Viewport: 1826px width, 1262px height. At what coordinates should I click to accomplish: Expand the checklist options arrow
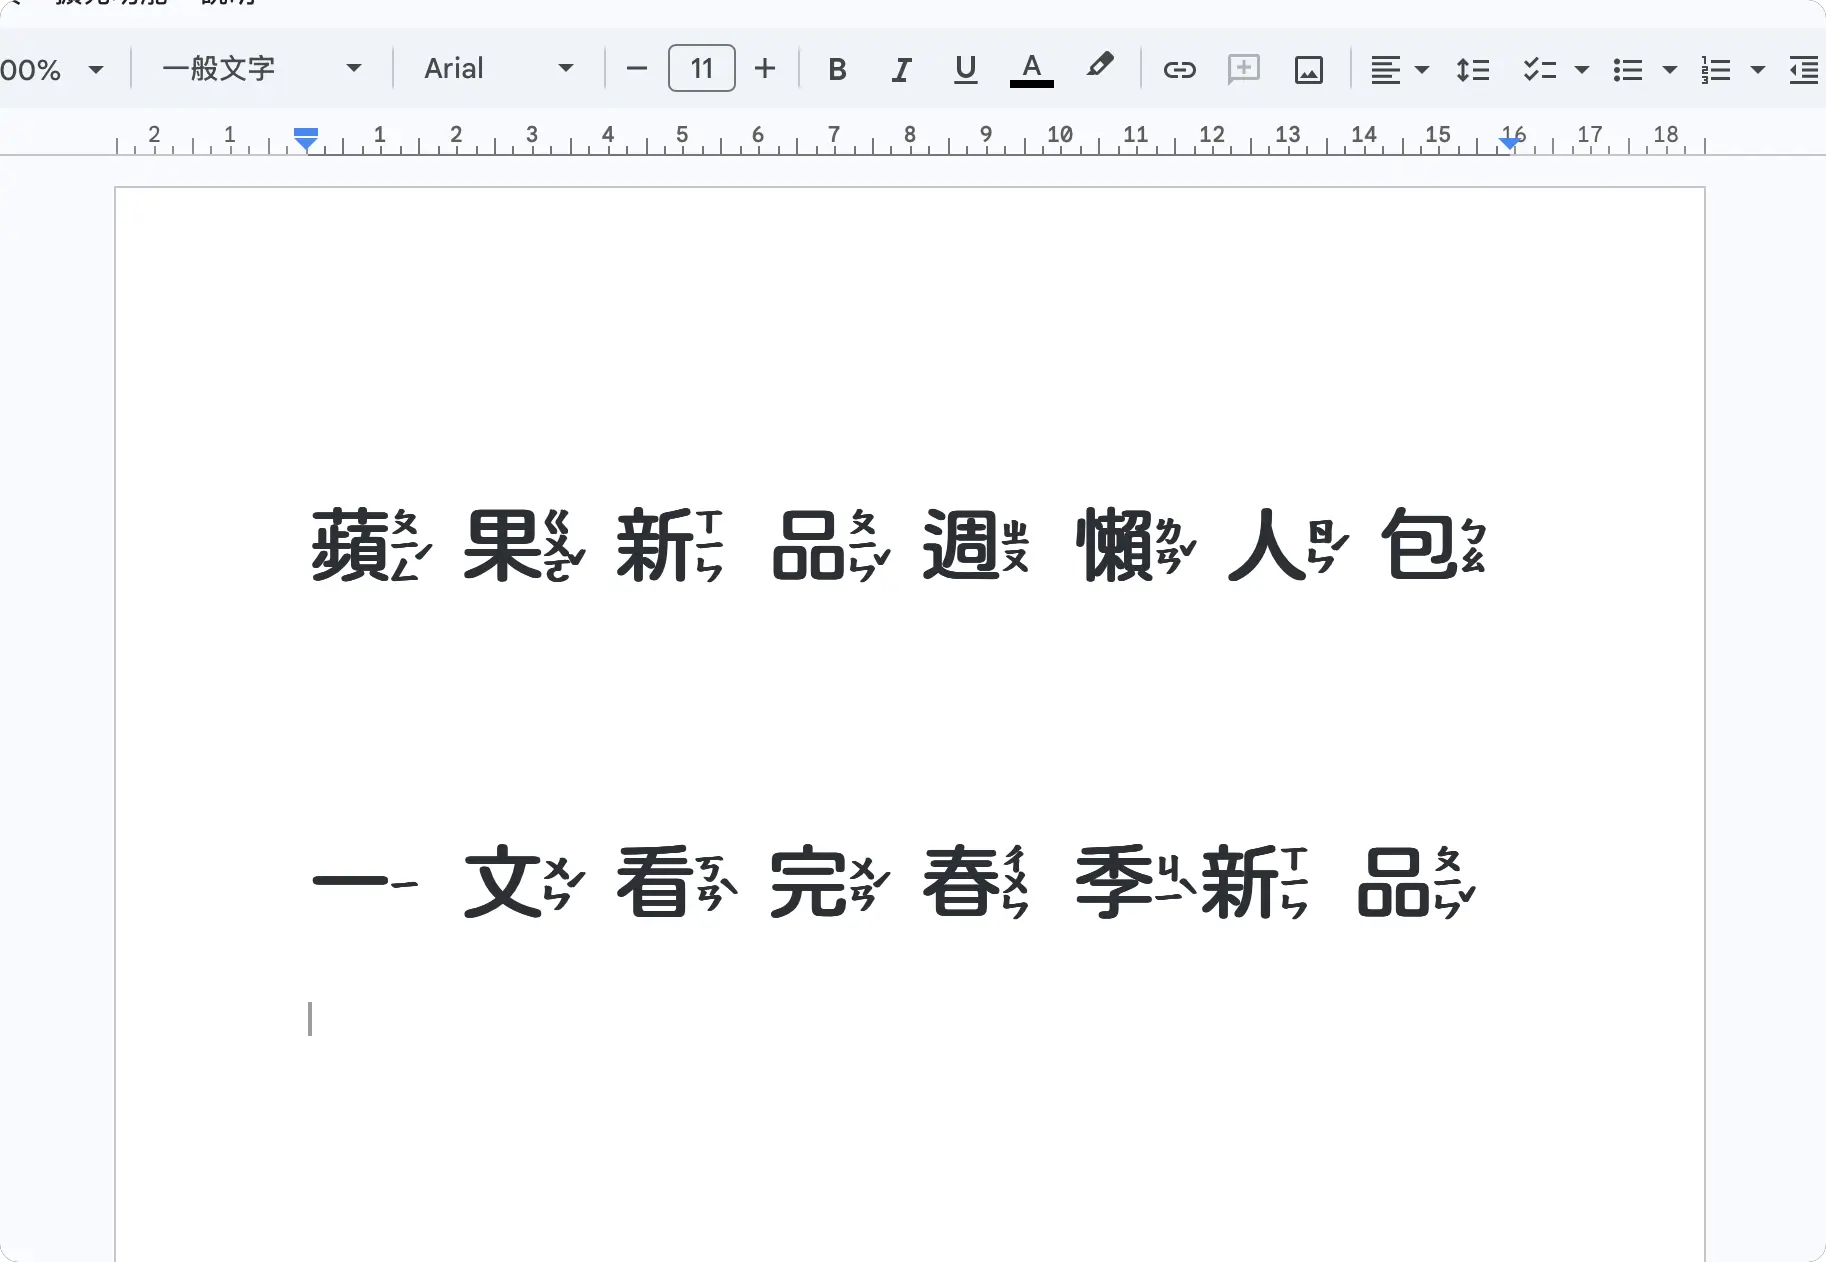click(x=1582, y=69)
